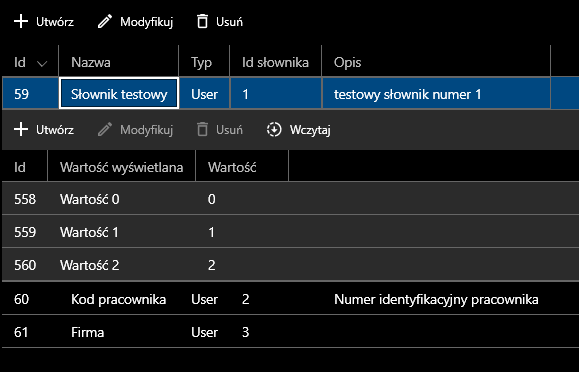Select the Firma dictionary row
This screenshot has width=579, height=372.
[x=290, y=331]
